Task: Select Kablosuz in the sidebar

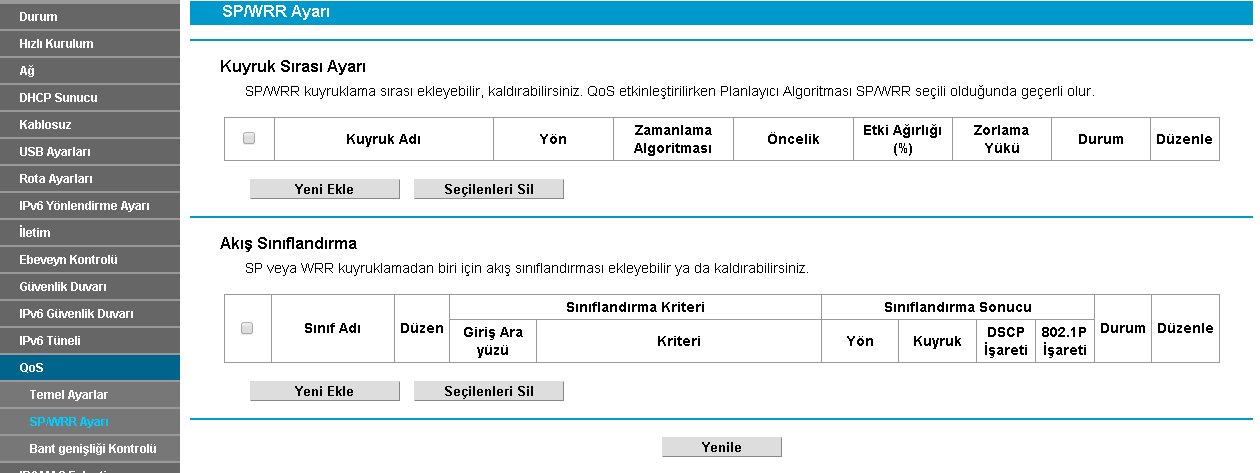Action: coord(45,125)
